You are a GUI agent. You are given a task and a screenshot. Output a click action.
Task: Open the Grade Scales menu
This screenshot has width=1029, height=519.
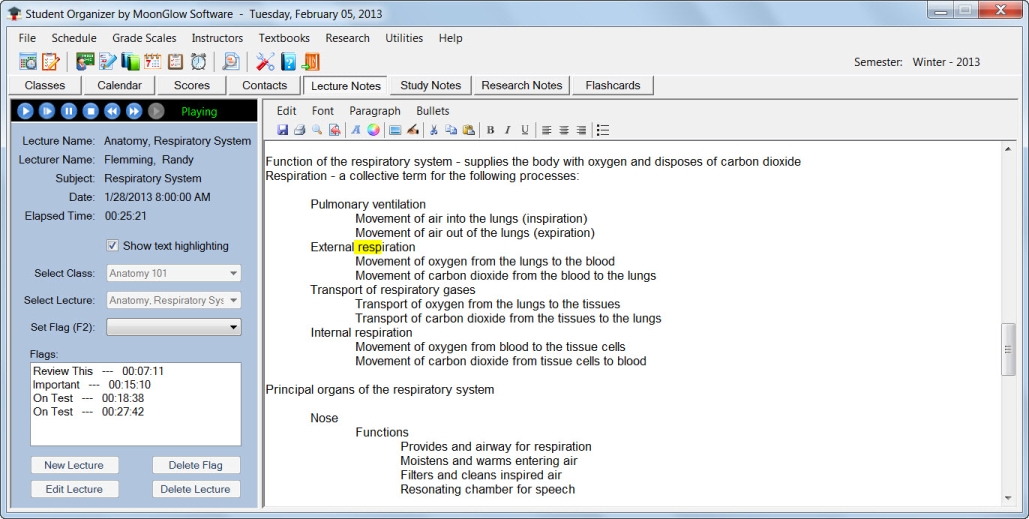(x=144, y=38)
